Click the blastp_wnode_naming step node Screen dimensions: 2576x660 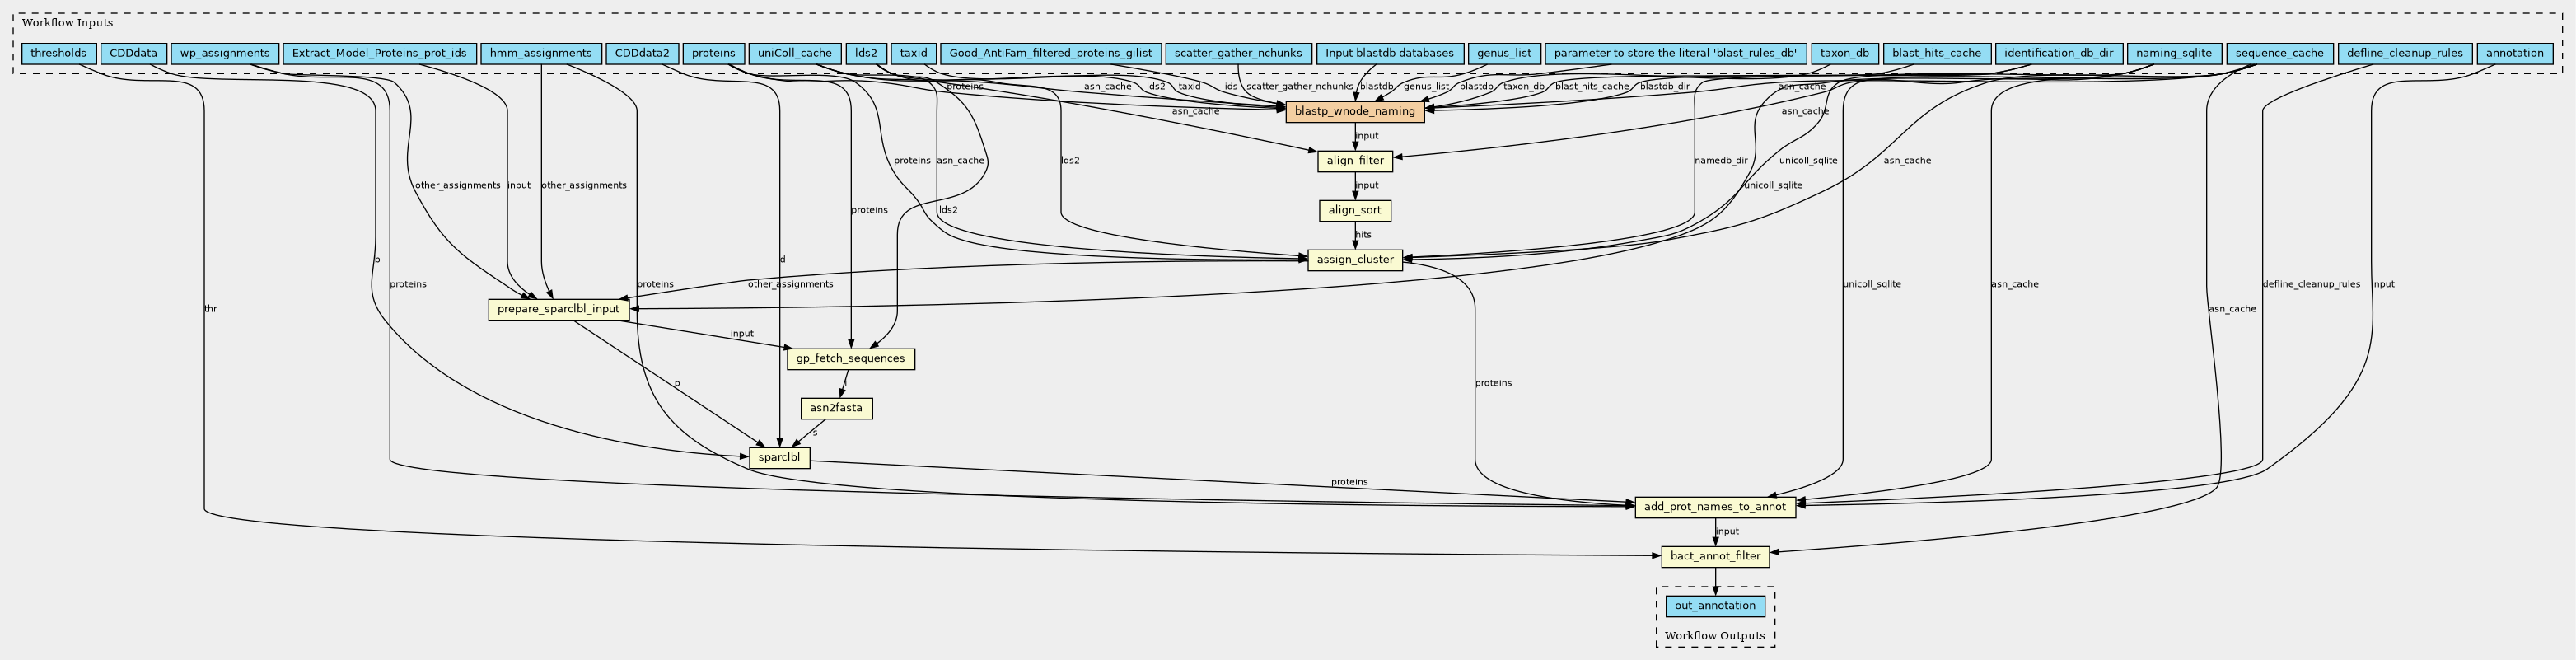point(1354,112)
